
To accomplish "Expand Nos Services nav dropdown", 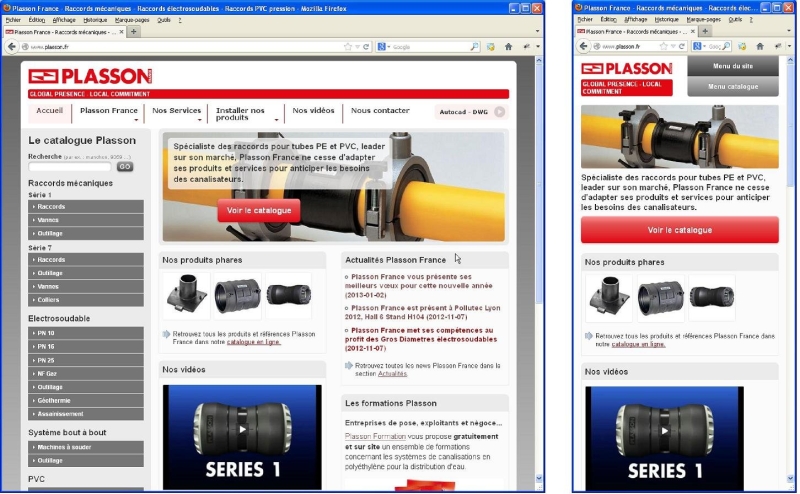I will point(199,120).
